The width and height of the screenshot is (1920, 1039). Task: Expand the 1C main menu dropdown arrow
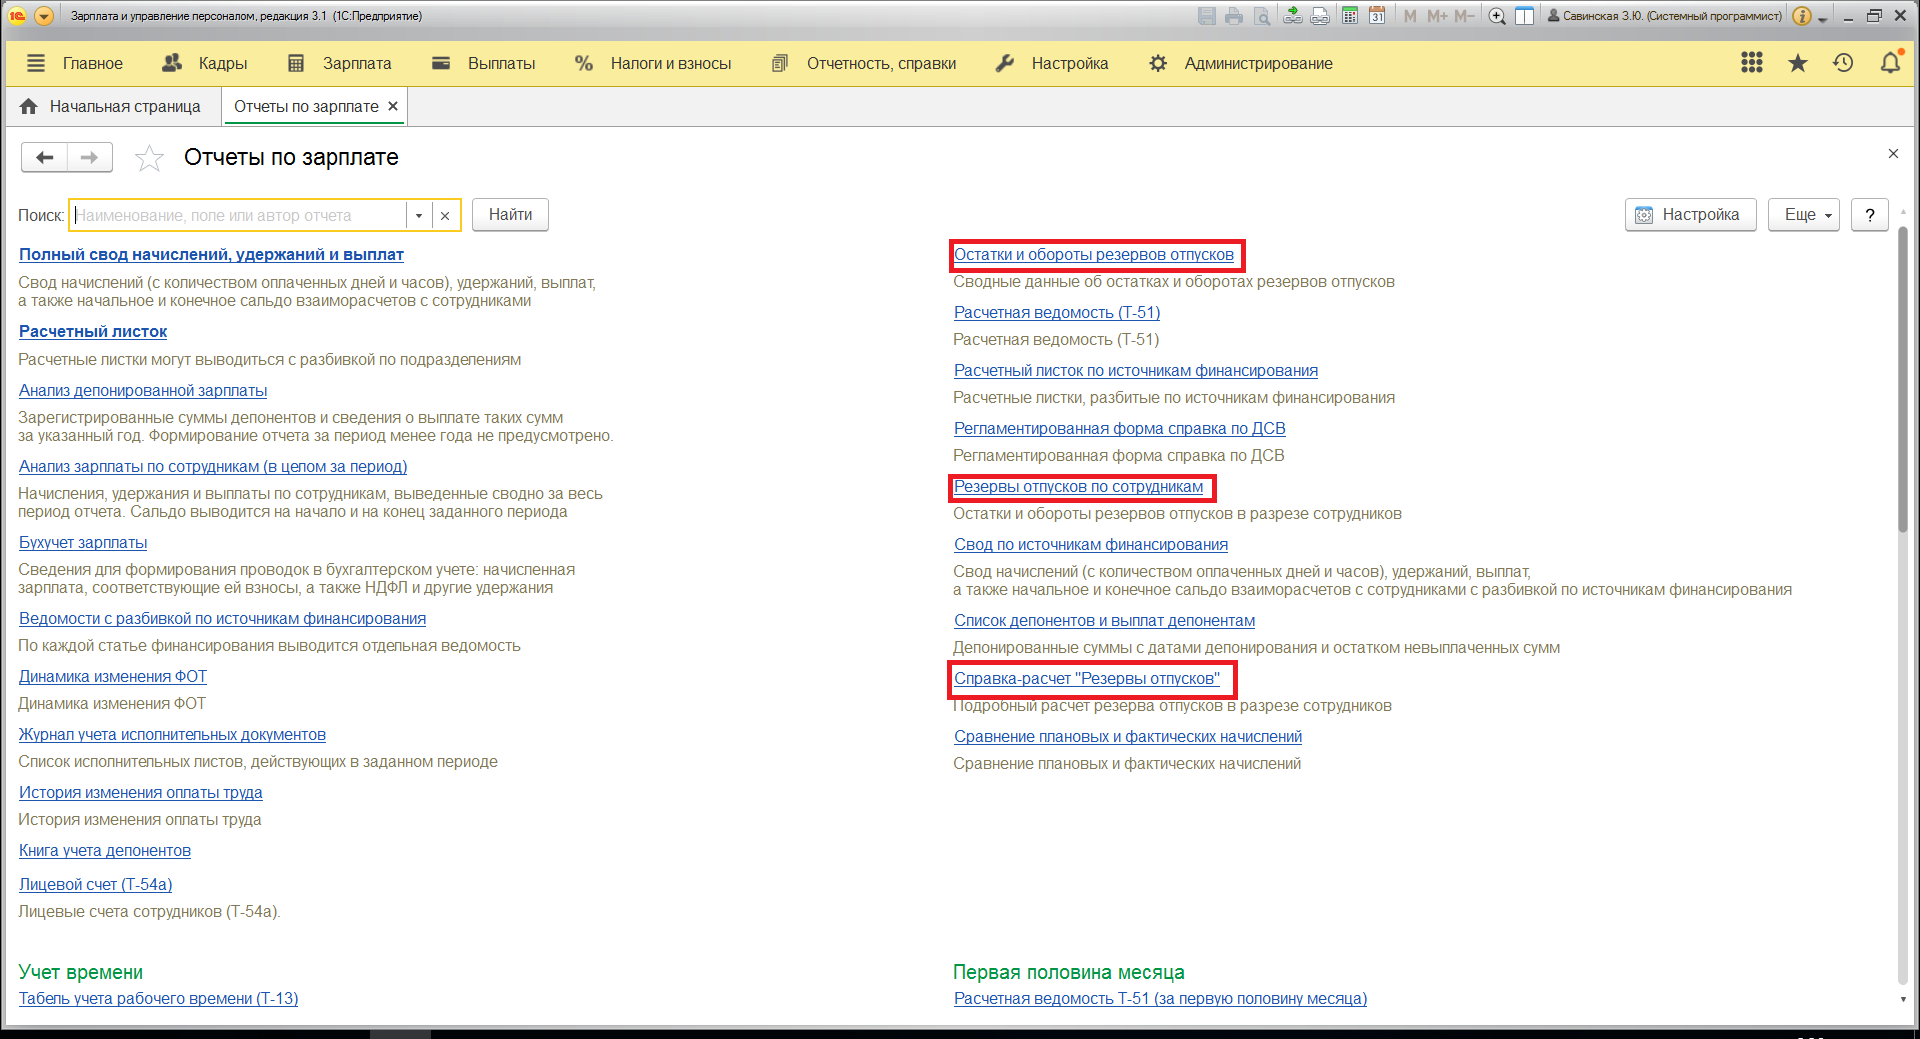44,16
